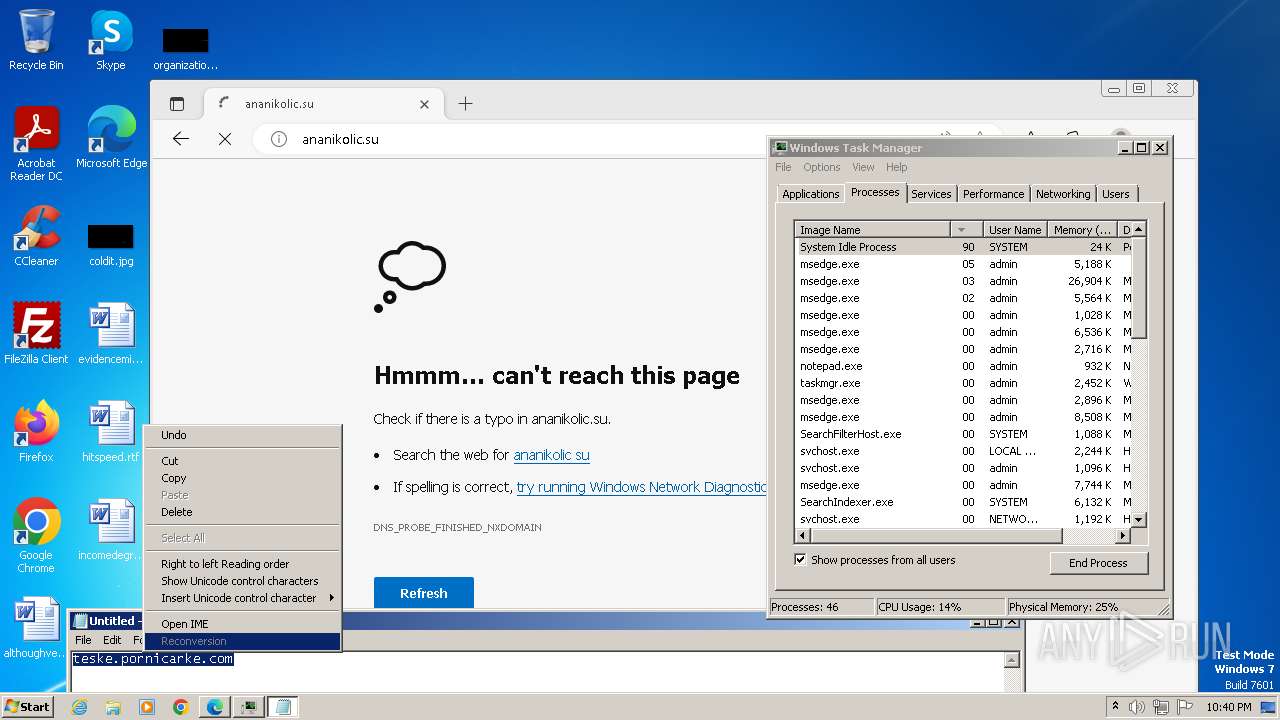Choose Cut in the context menu
1280x720 pixels.
pos(242,461)
